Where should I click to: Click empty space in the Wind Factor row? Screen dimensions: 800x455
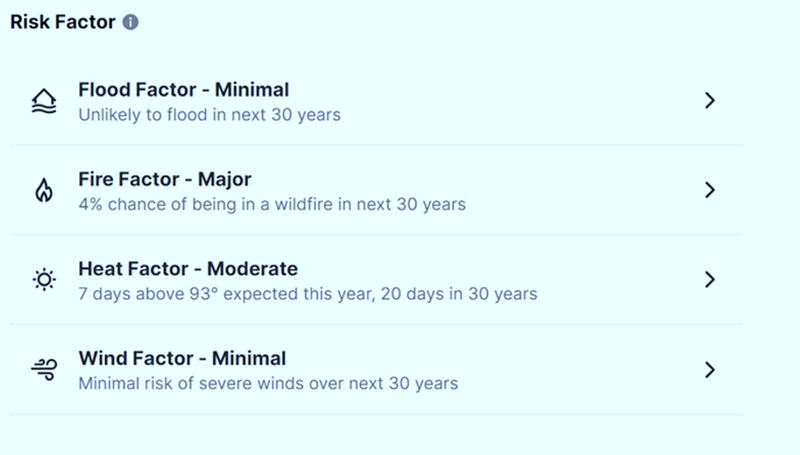(x=580, y=370)
